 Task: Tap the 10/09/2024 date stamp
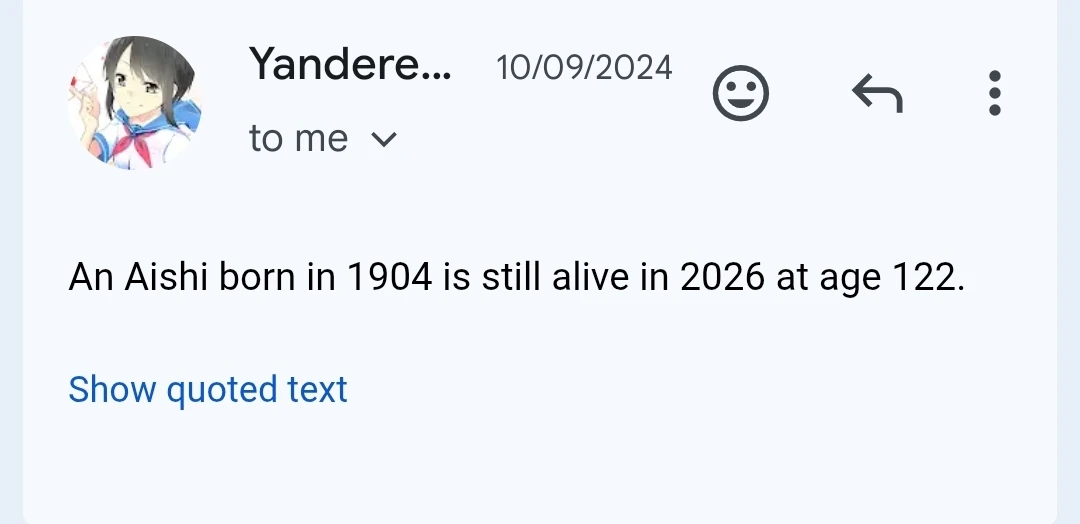tap(584, 68)
